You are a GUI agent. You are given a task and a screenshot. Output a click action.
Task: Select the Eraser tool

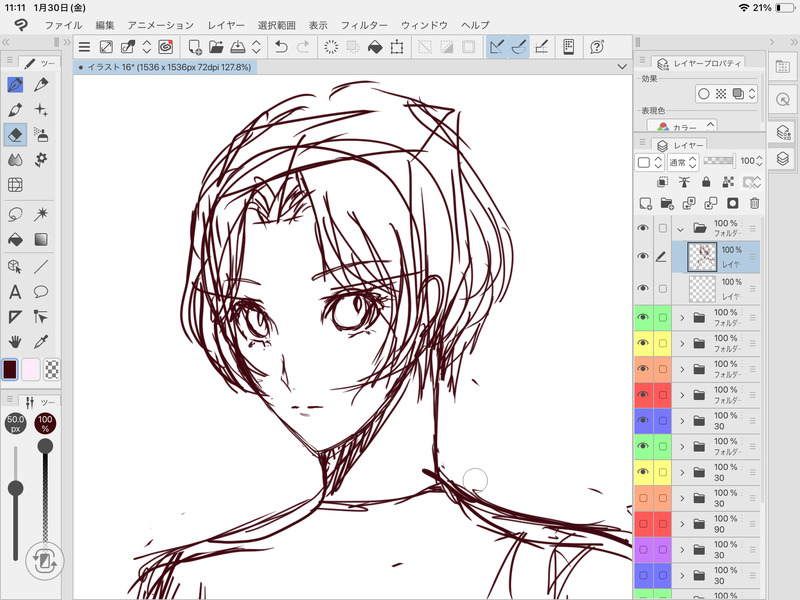point(15,135)
